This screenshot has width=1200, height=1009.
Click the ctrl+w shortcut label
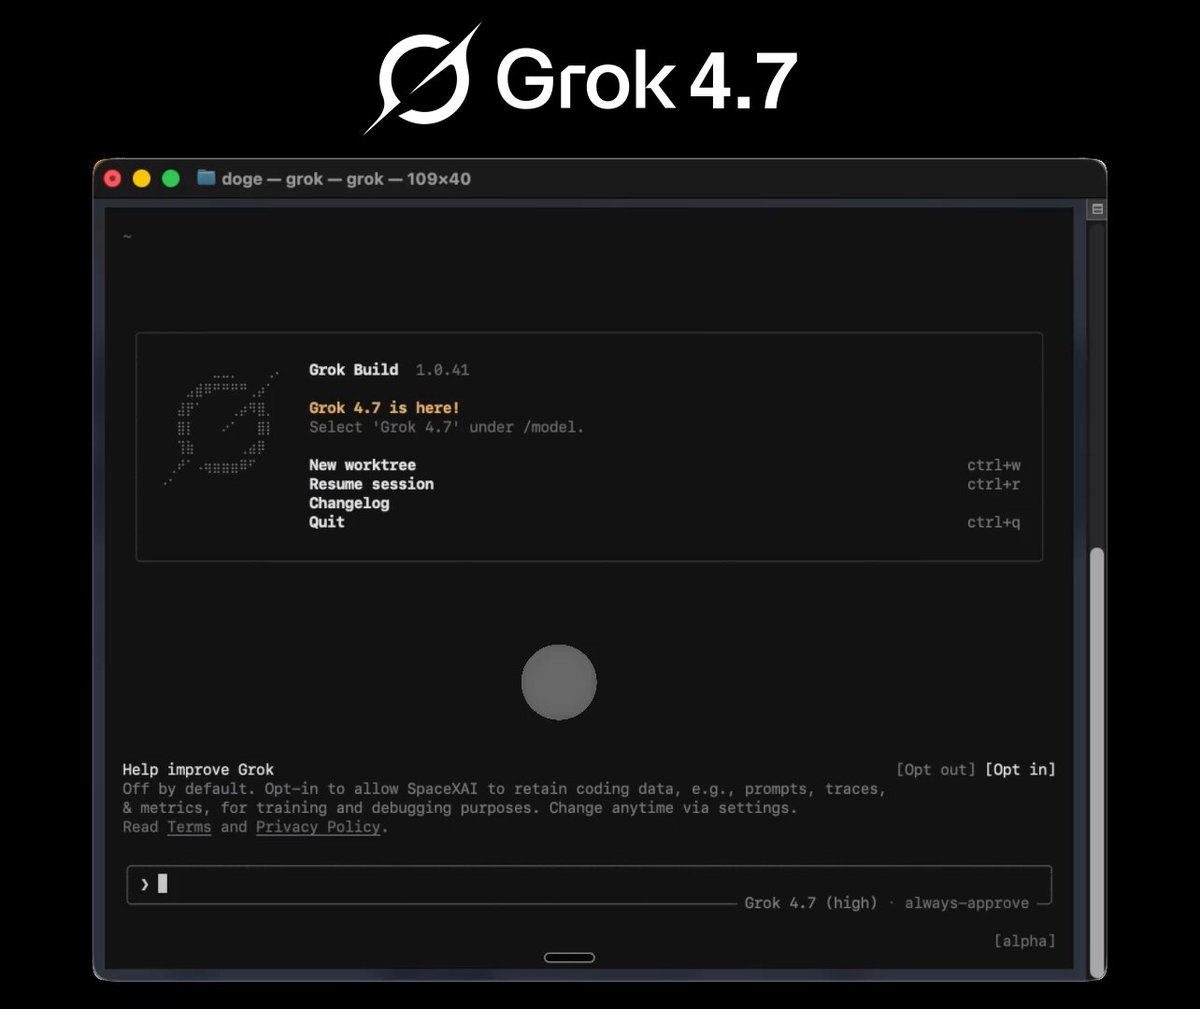point(994,465)
